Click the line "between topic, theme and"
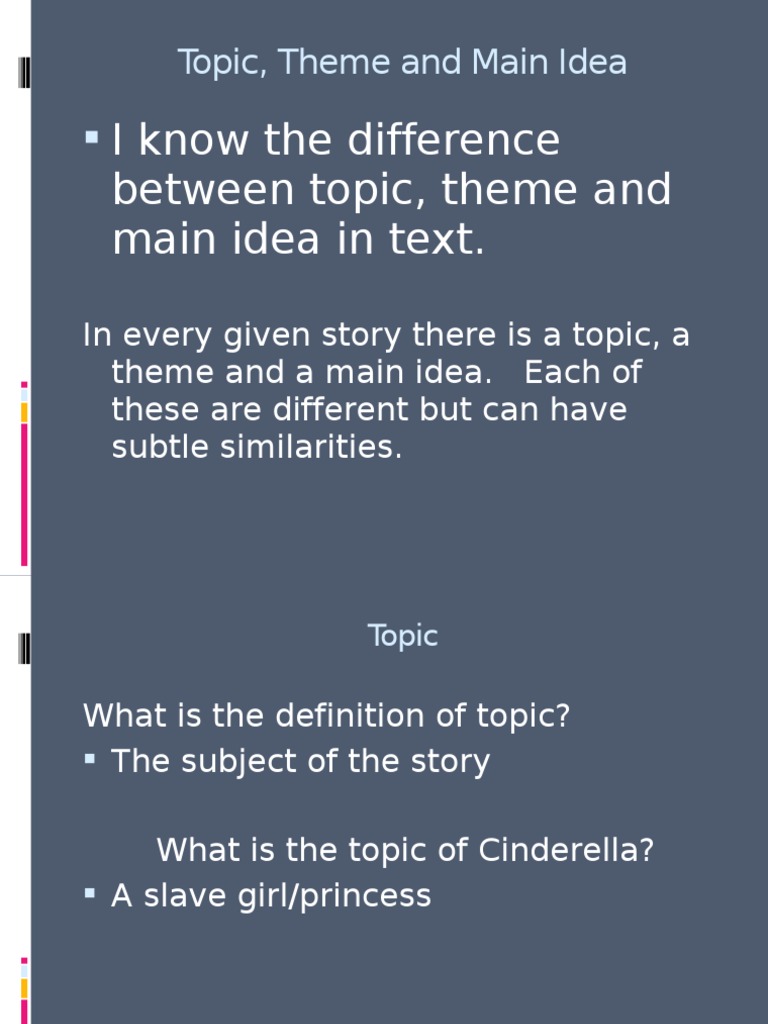Image resolution: width=768 pixels, height=1024 pixels. click(392, 190)
